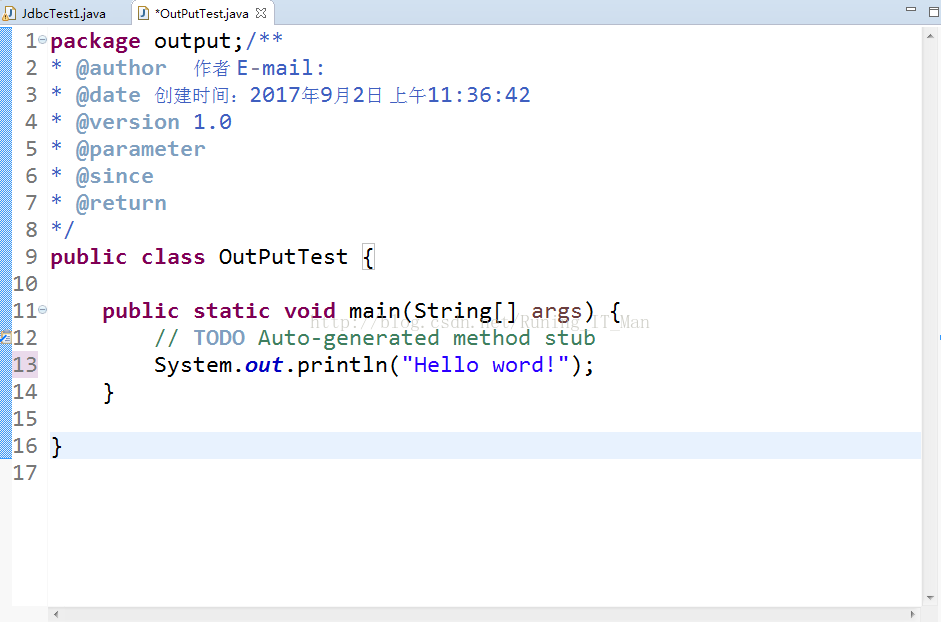Click 'String[]' in main signature
The image size is (941, 622).
(465, 312)
